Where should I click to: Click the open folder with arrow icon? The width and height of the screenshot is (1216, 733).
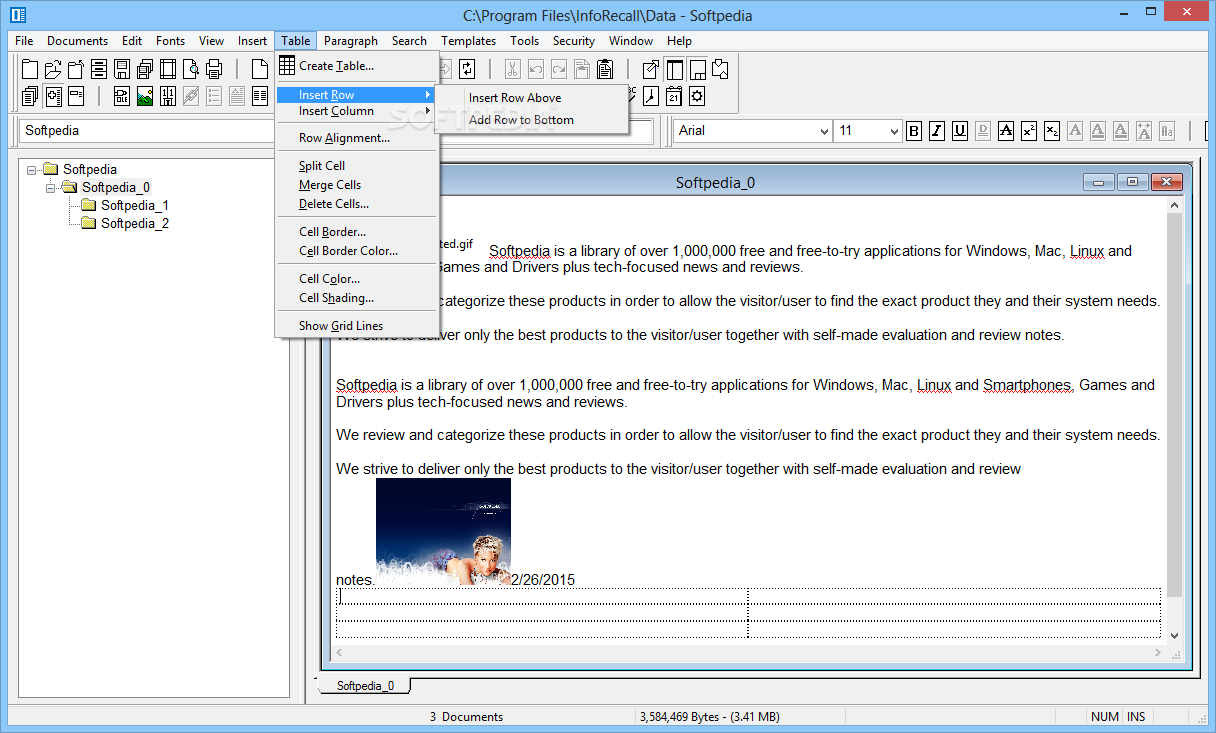point(53,69)
